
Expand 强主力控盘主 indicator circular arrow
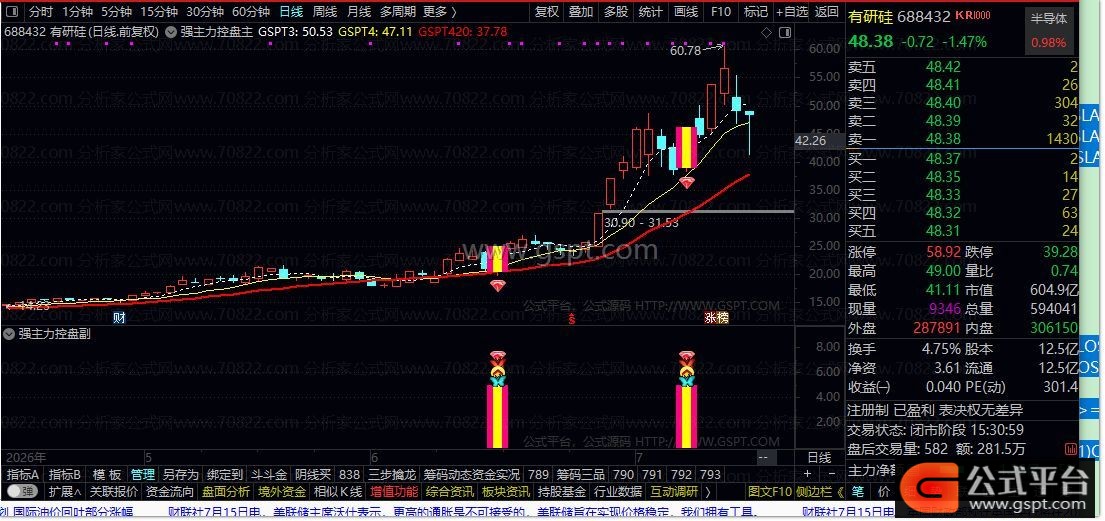172,31
